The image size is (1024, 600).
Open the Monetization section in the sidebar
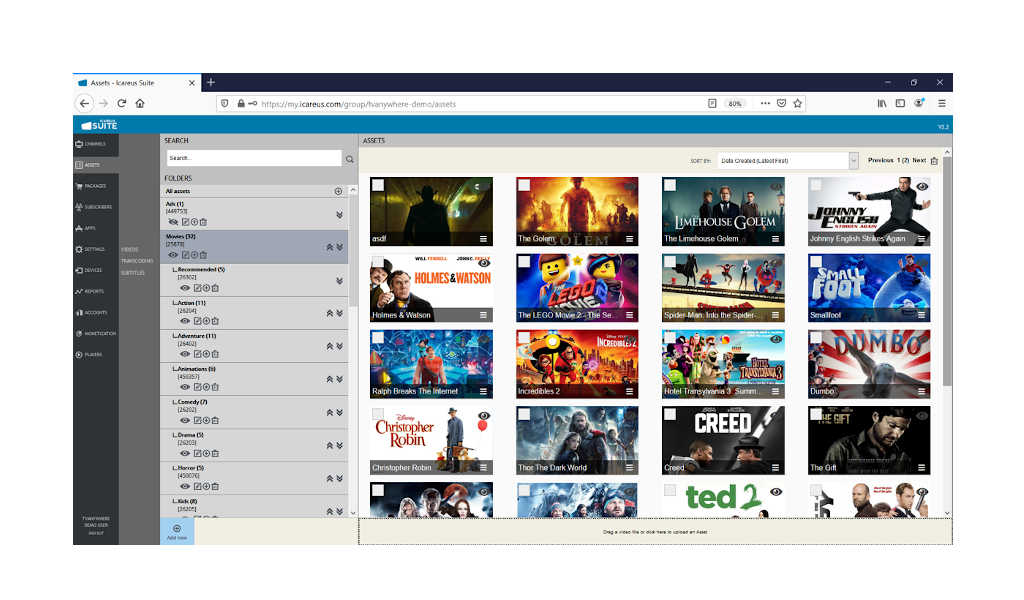(95, 334)
